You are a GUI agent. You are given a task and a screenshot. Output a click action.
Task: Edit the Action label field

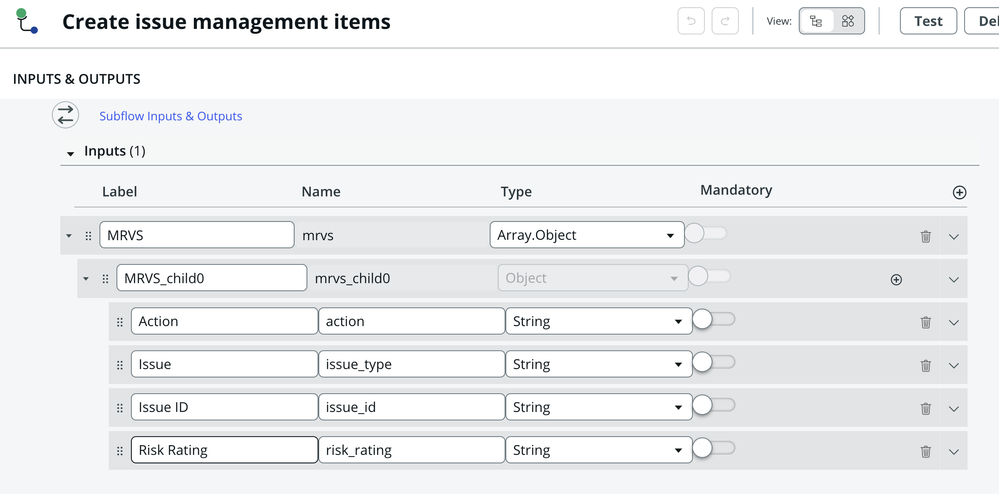(x=224, y=321)
